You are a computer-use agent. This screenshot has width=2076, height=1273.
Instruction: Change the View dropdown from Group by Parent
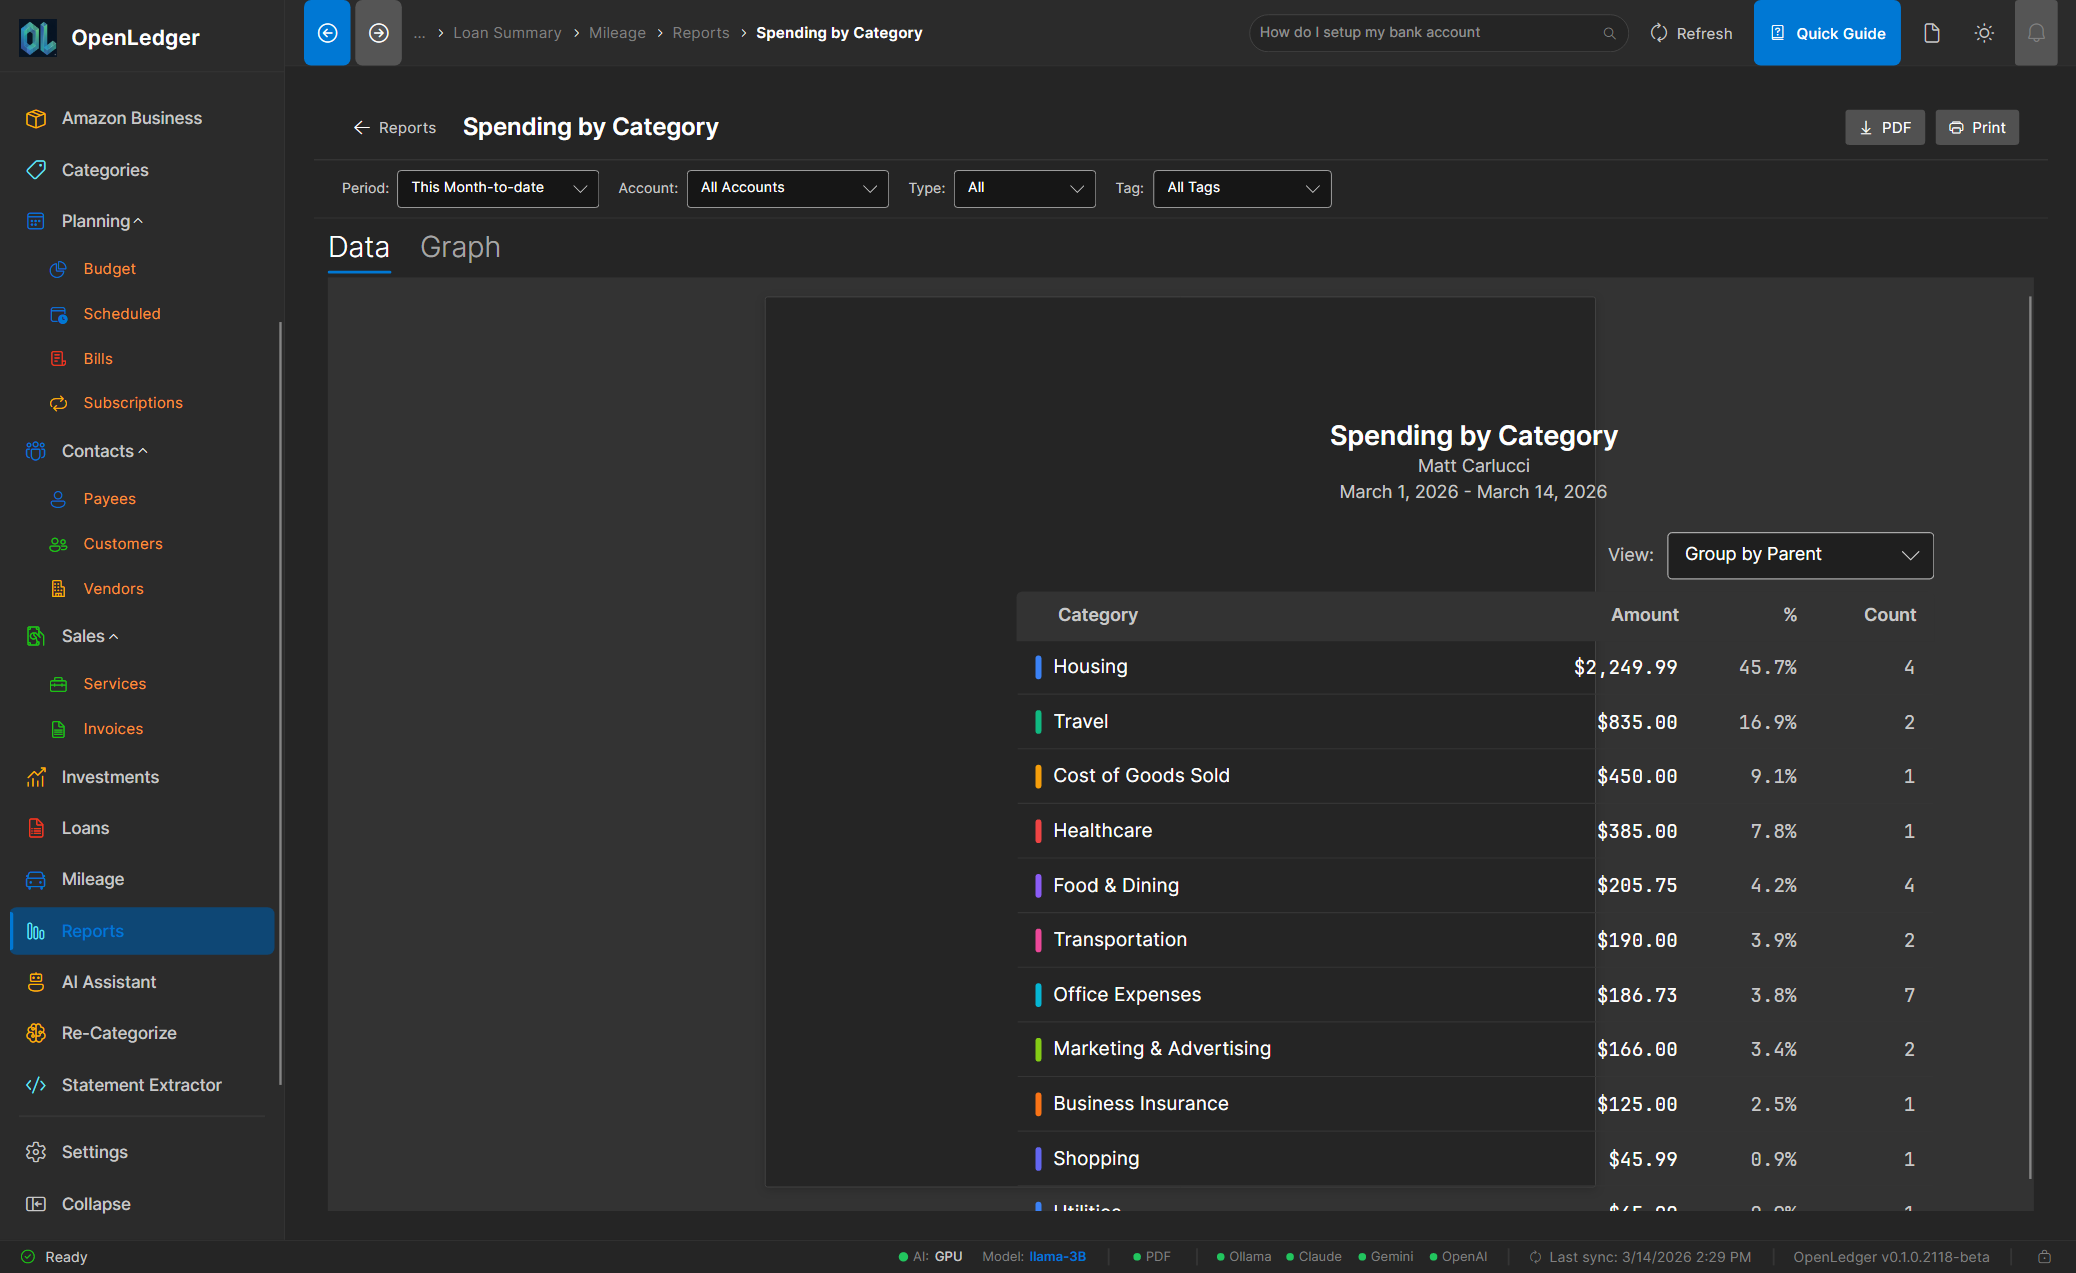tap(1799, 555)
